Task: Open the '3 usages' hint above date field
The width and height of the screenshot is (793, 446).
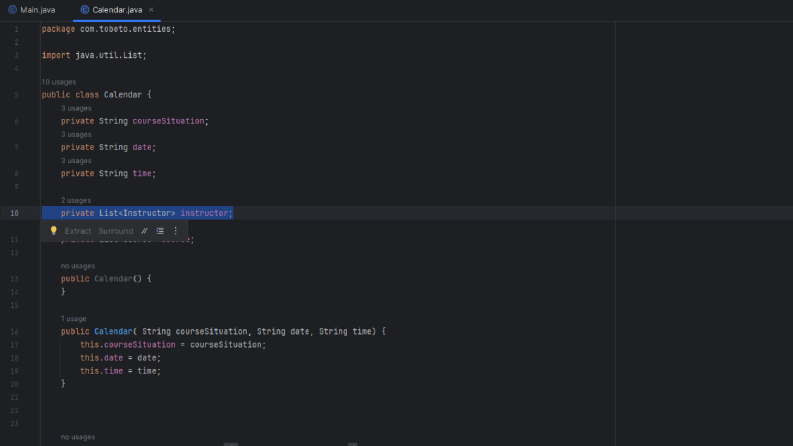Action: [x=76, y=135]
